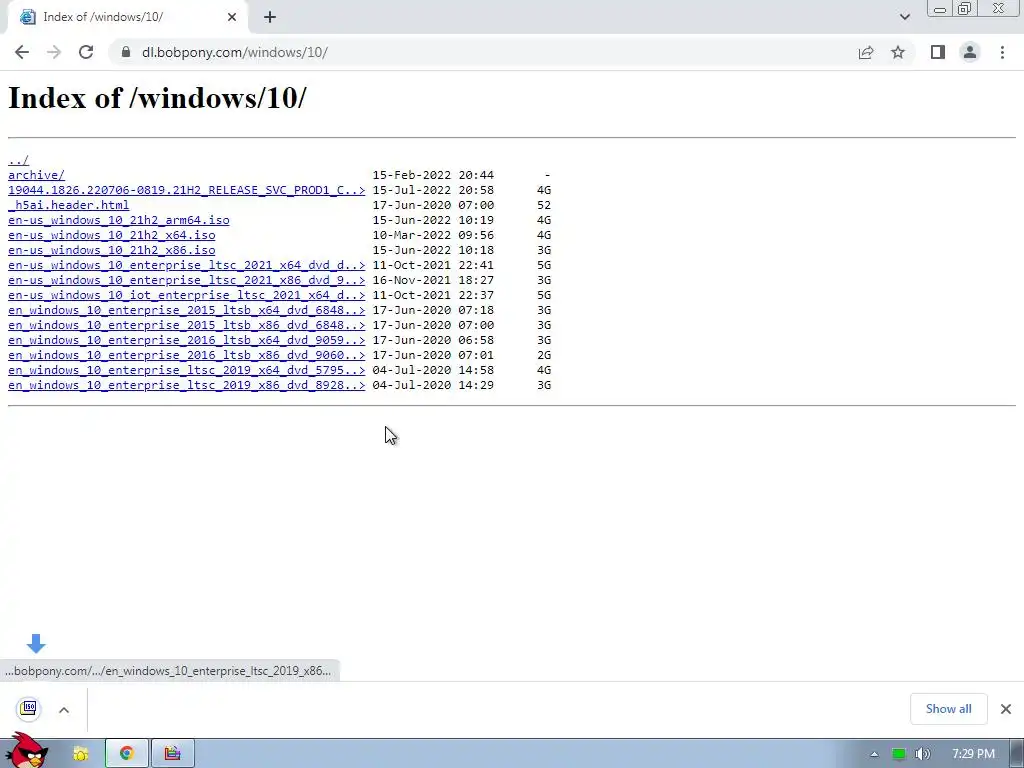Download enterprise 2015 ltsb x64 dvd ISO
This screenshot has height=768, width=1024.
(187, 310)
